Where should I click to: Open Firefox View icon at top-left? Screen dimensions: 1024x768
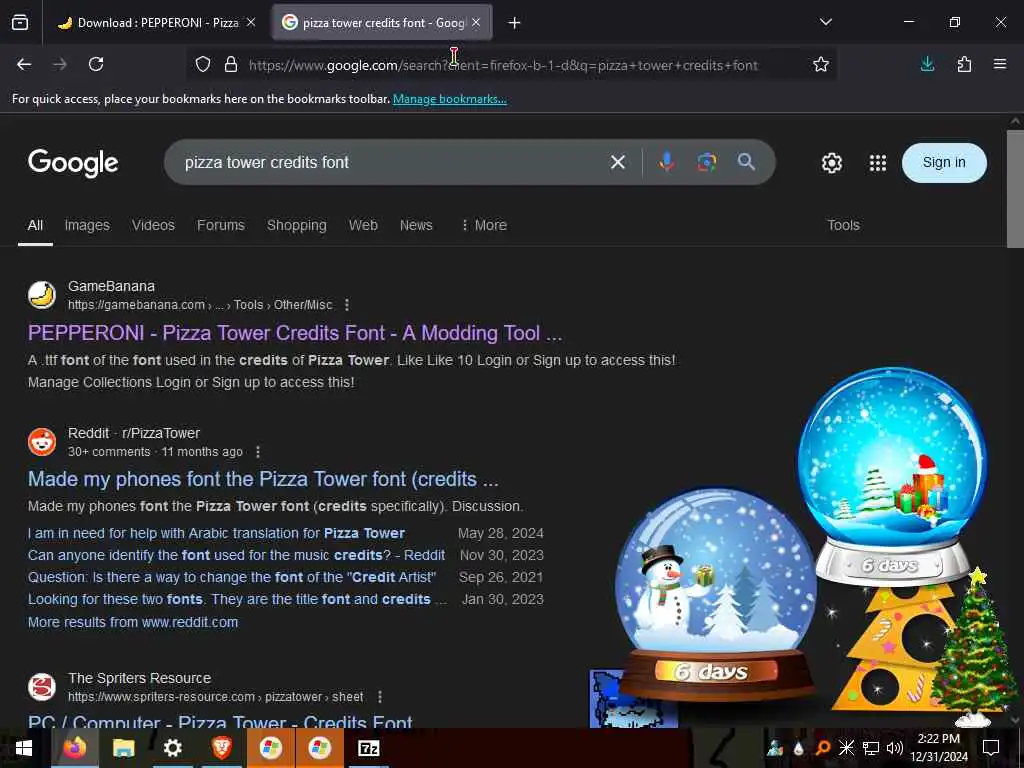20,23
